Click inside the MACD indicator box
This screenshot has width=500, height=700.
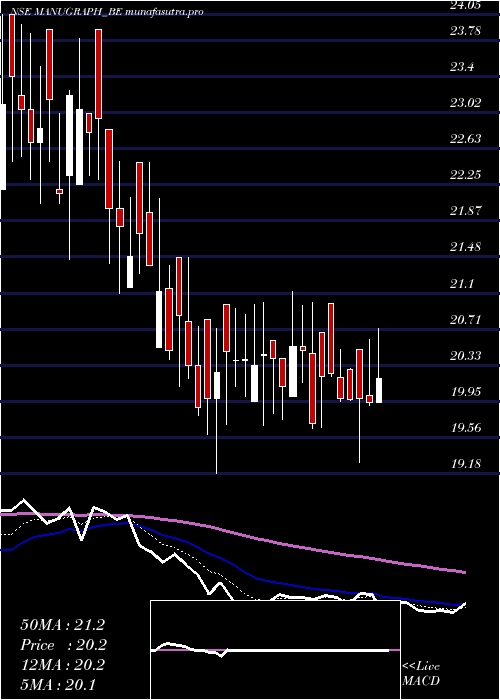pyautogui.click(x=275, y=650)
